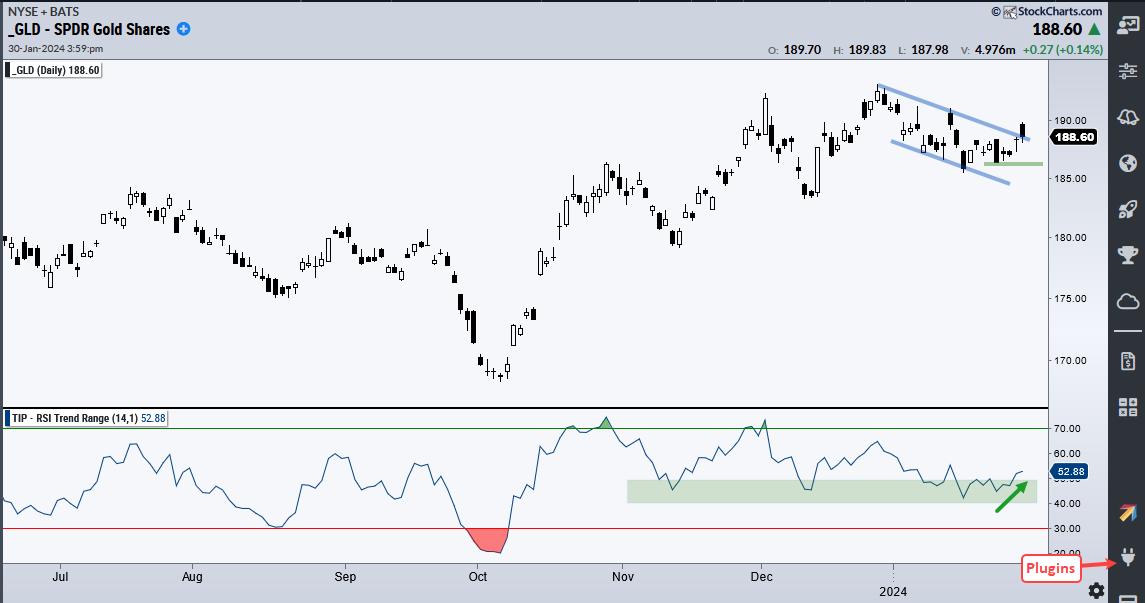This screenshot has height=603, width=1145.
Task: Click the colorful arrow icon in sidebar
Action: click(1127, 513)
